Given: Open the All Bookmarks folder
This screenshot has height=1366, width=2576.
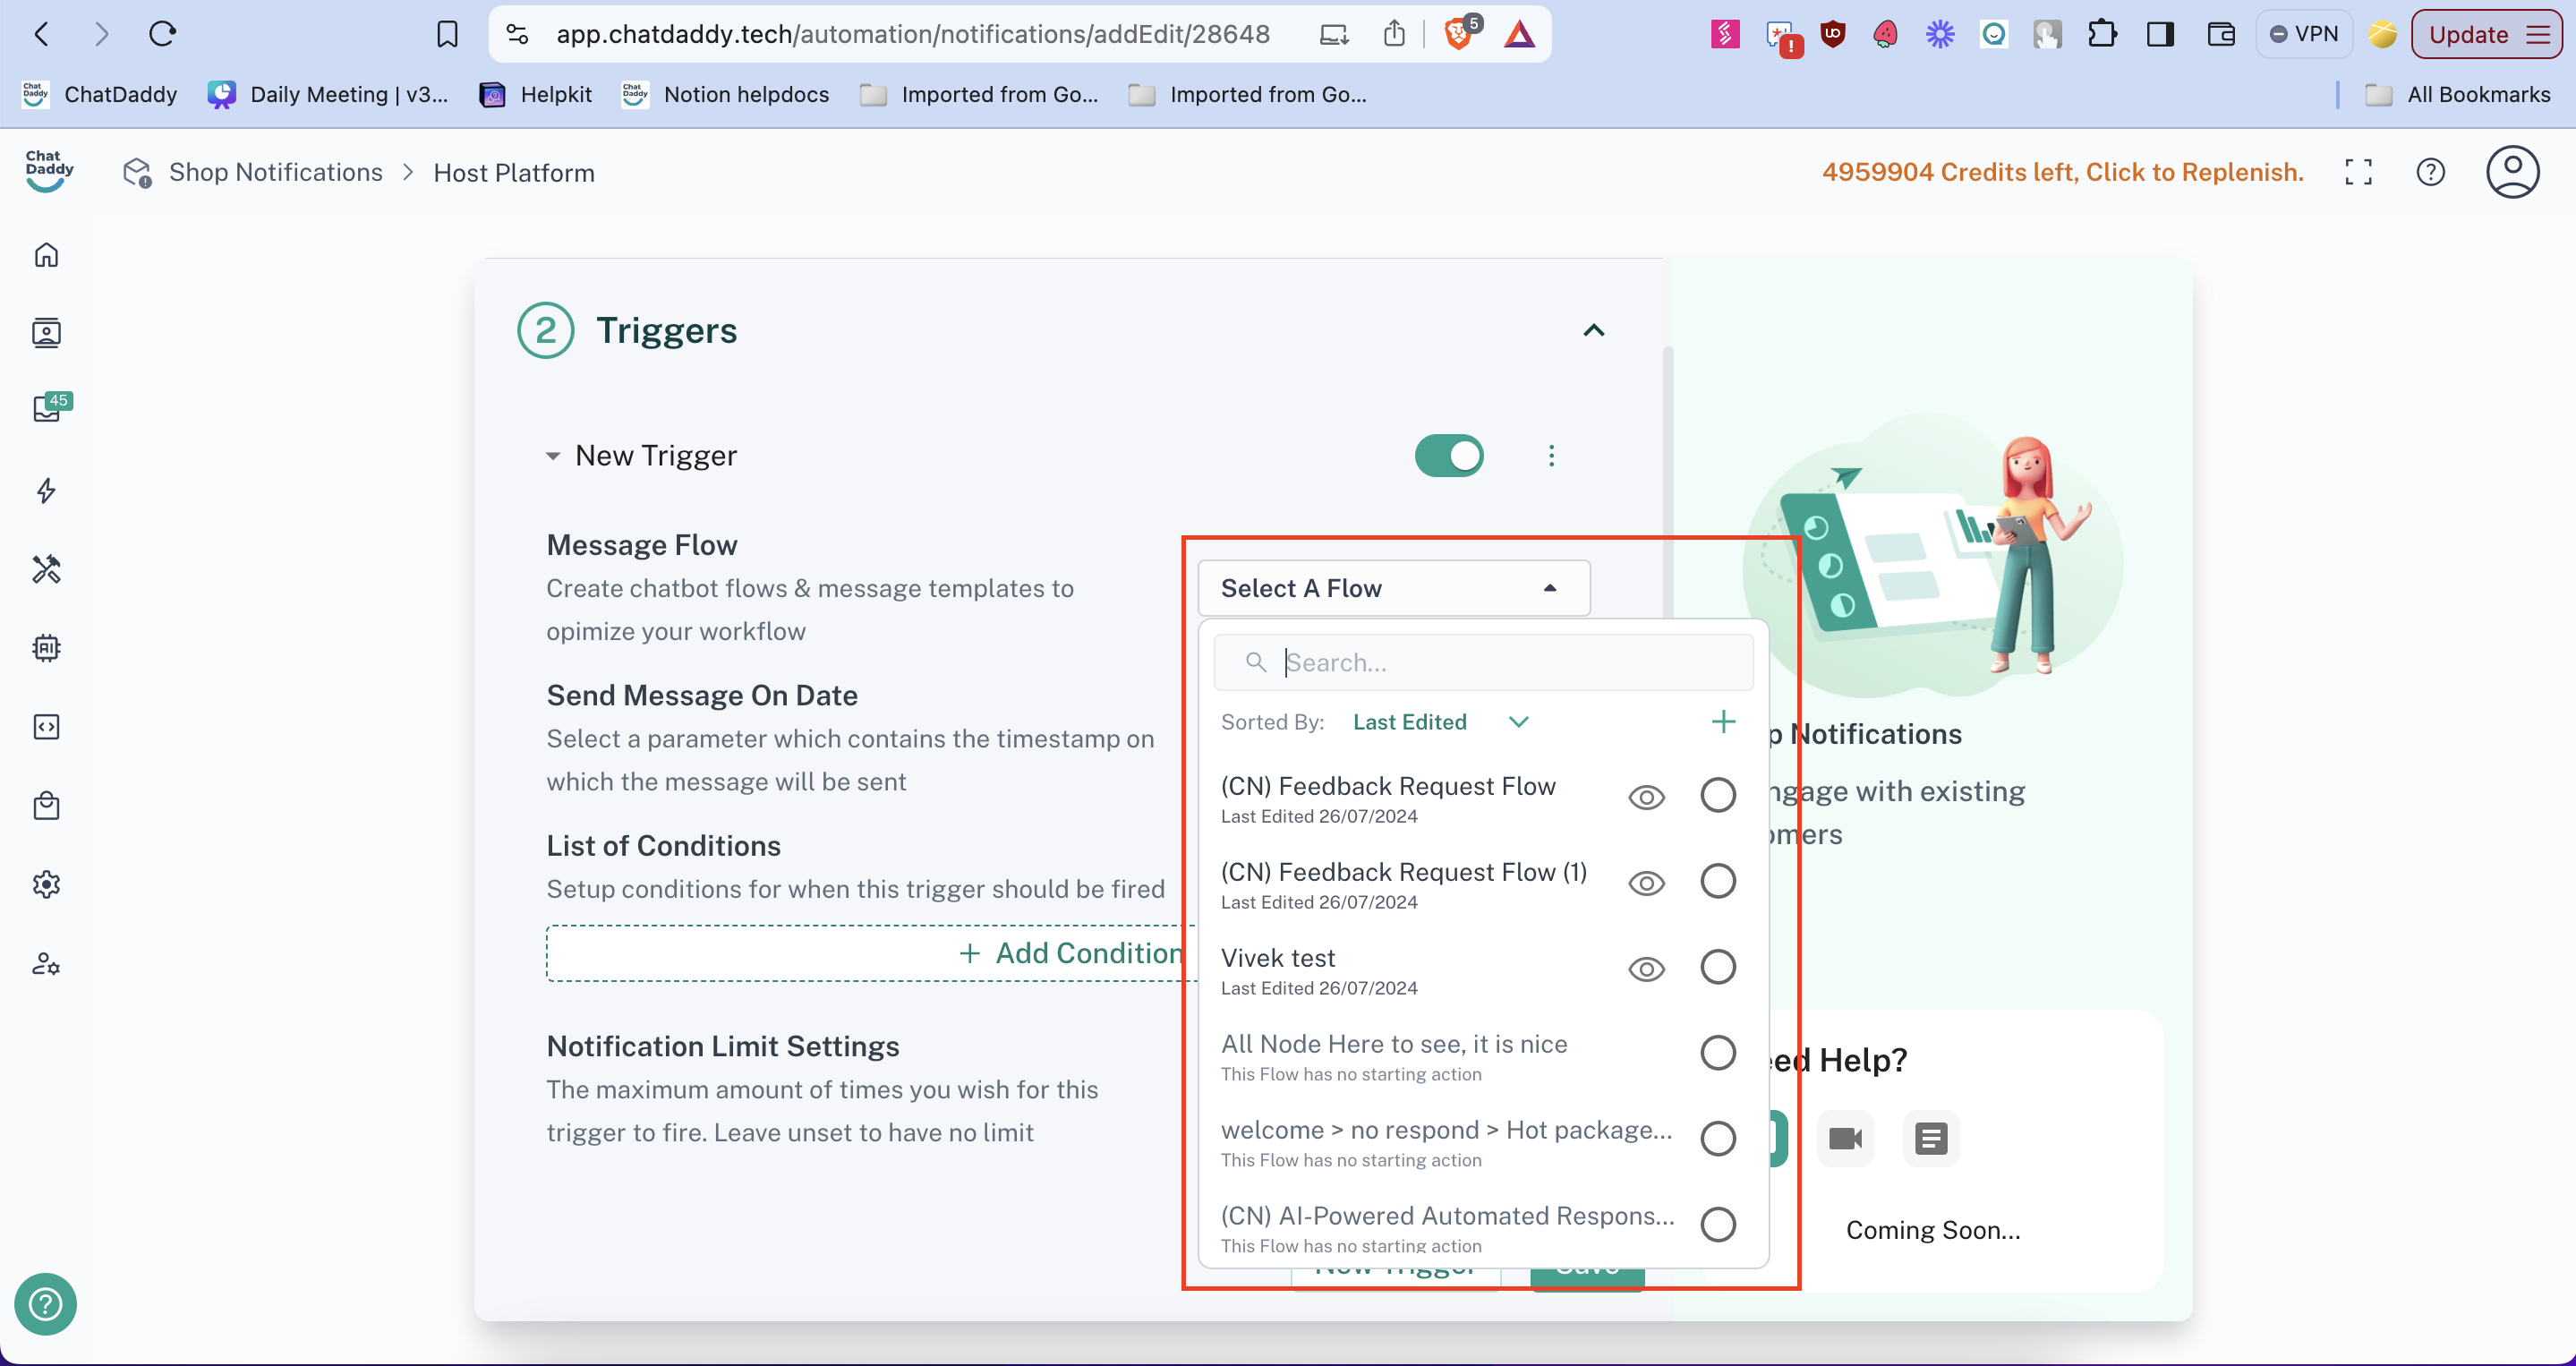Looking at the screenshot, I should [x=2458, y=94].
